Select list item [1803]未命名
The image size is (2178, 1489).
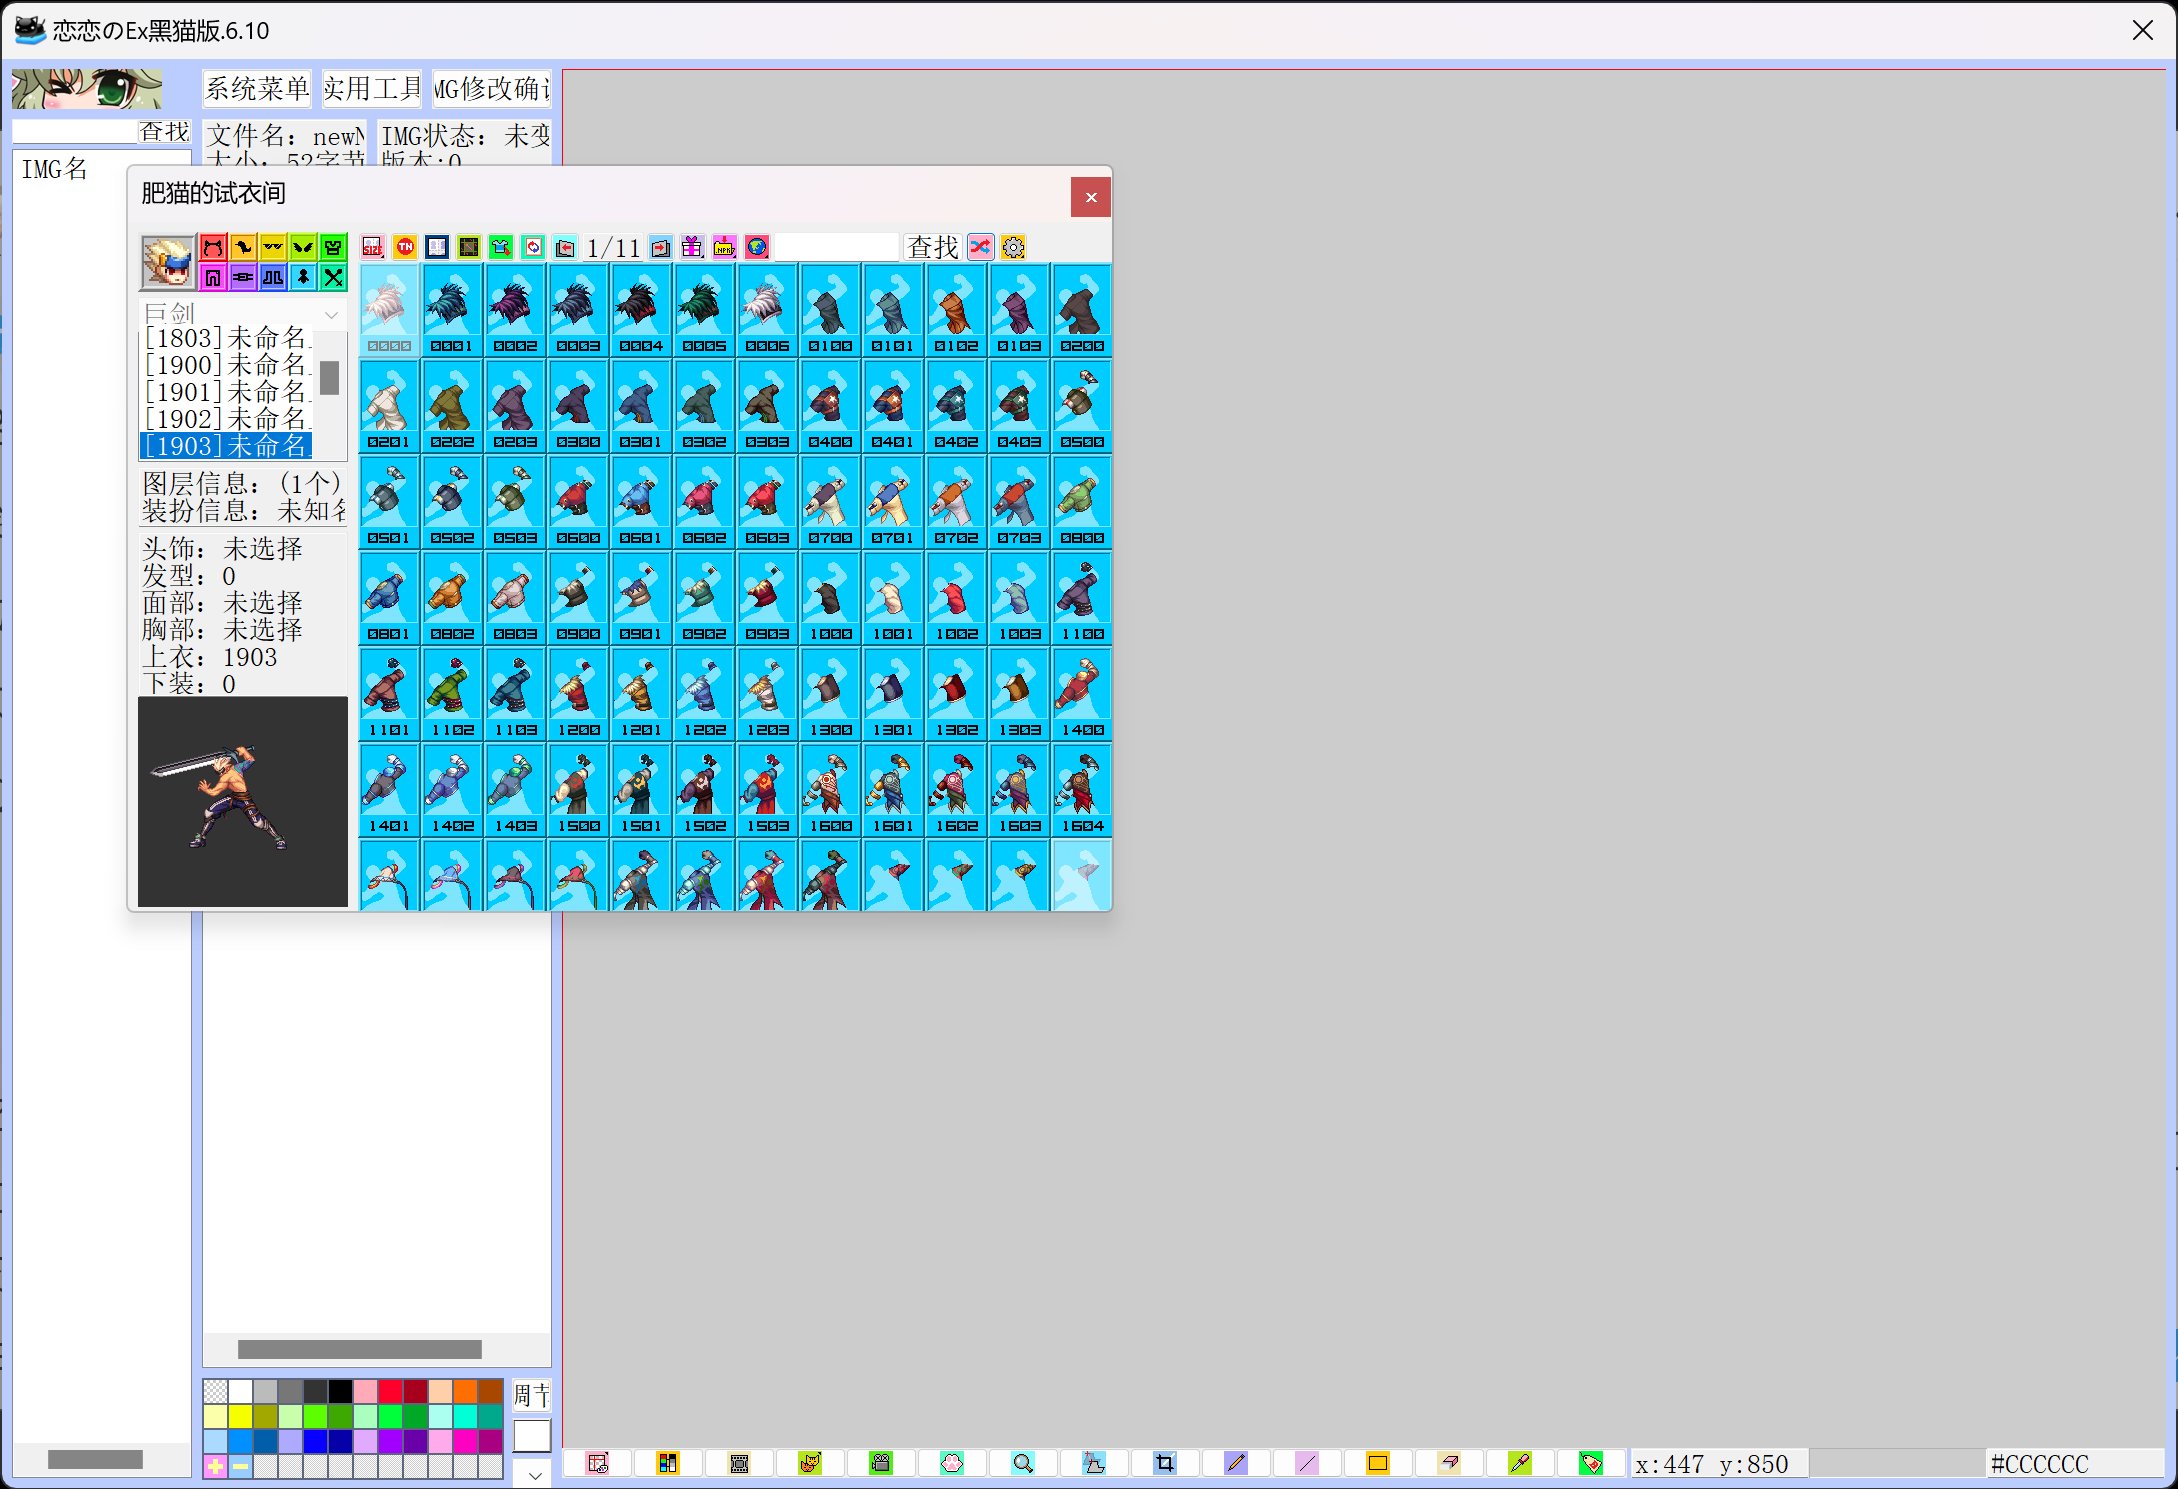(x=226, y=338)
